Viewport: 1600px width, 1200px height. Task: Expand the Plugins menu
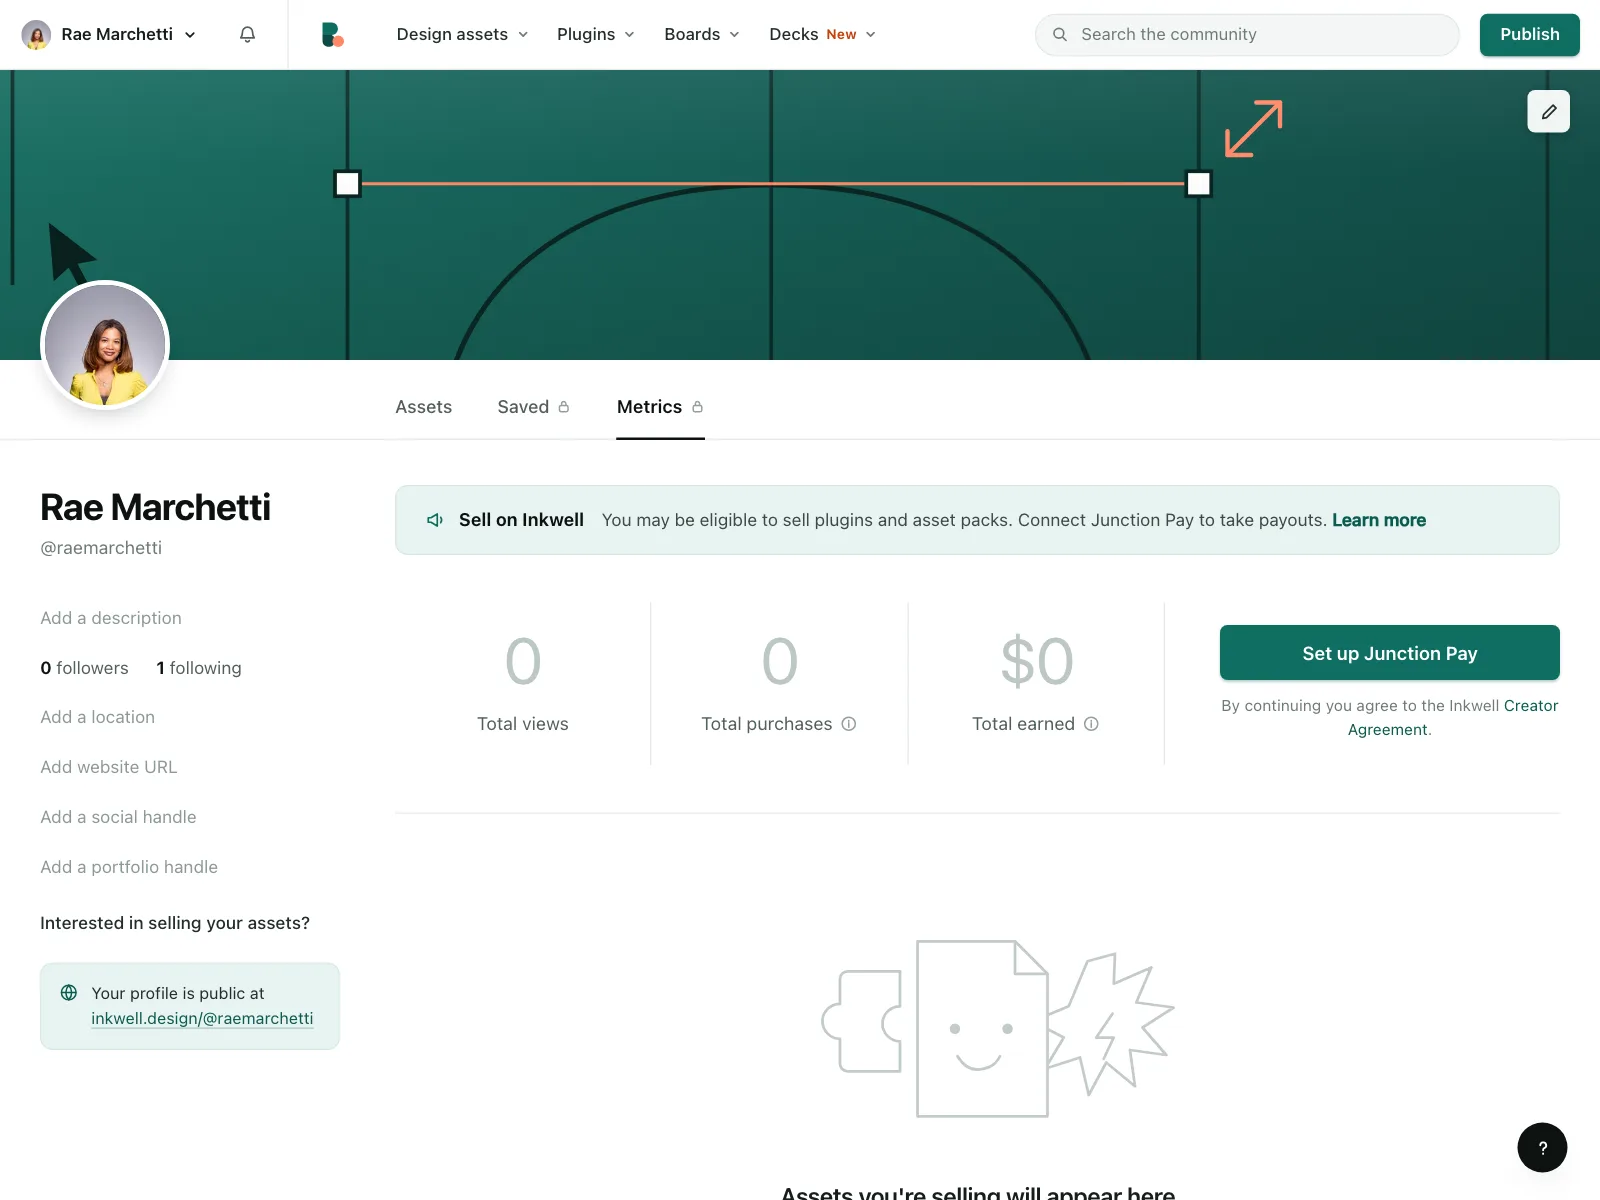coord(596,34)
